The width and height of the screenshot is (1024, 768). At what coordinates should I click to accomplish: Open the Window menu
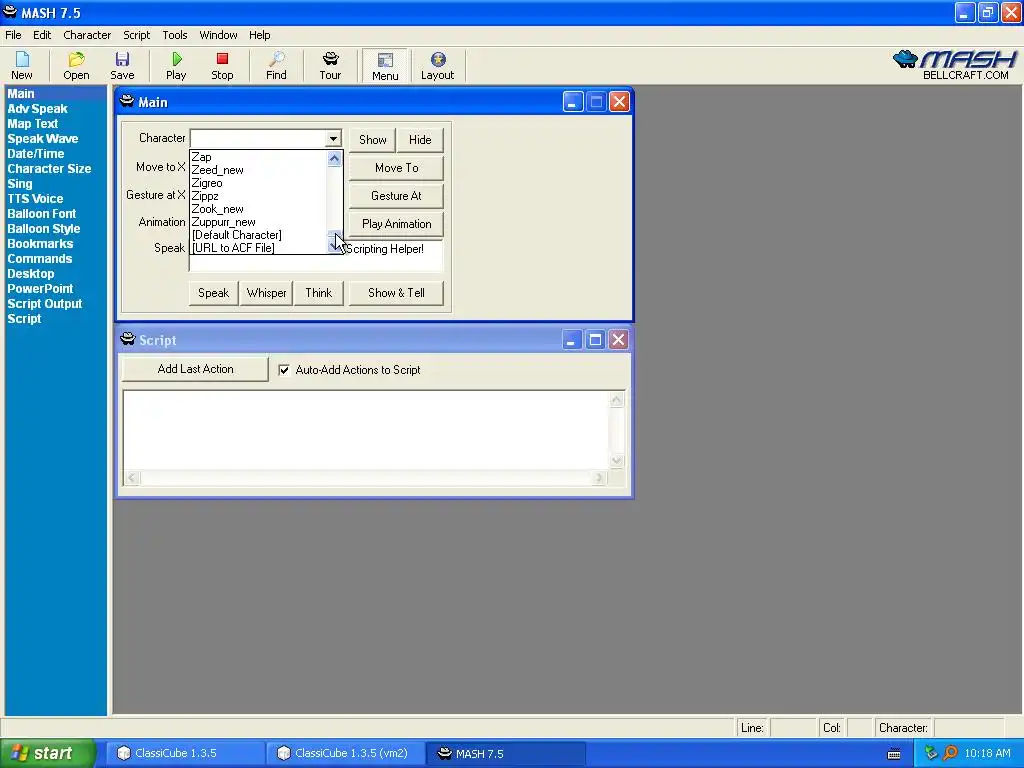pos(218,35)
